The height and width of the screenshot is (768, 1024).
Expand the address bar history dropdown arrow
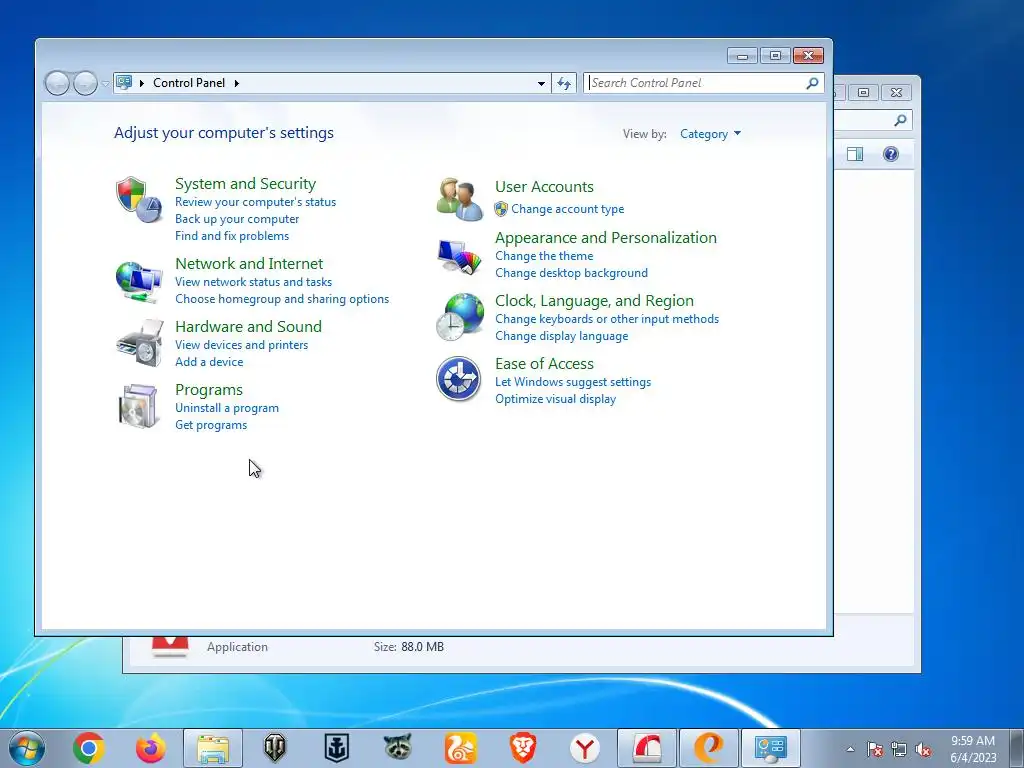coord(541,83)
